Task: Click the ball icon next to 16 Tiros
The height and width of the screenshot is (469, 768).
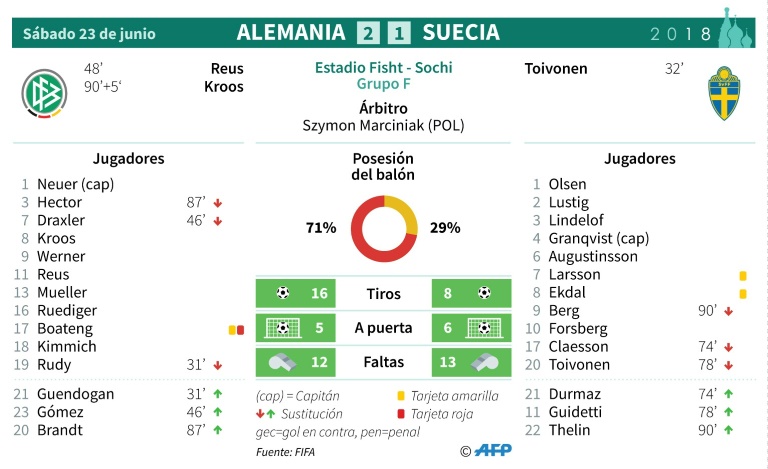Action: click(x=283, y=293)
